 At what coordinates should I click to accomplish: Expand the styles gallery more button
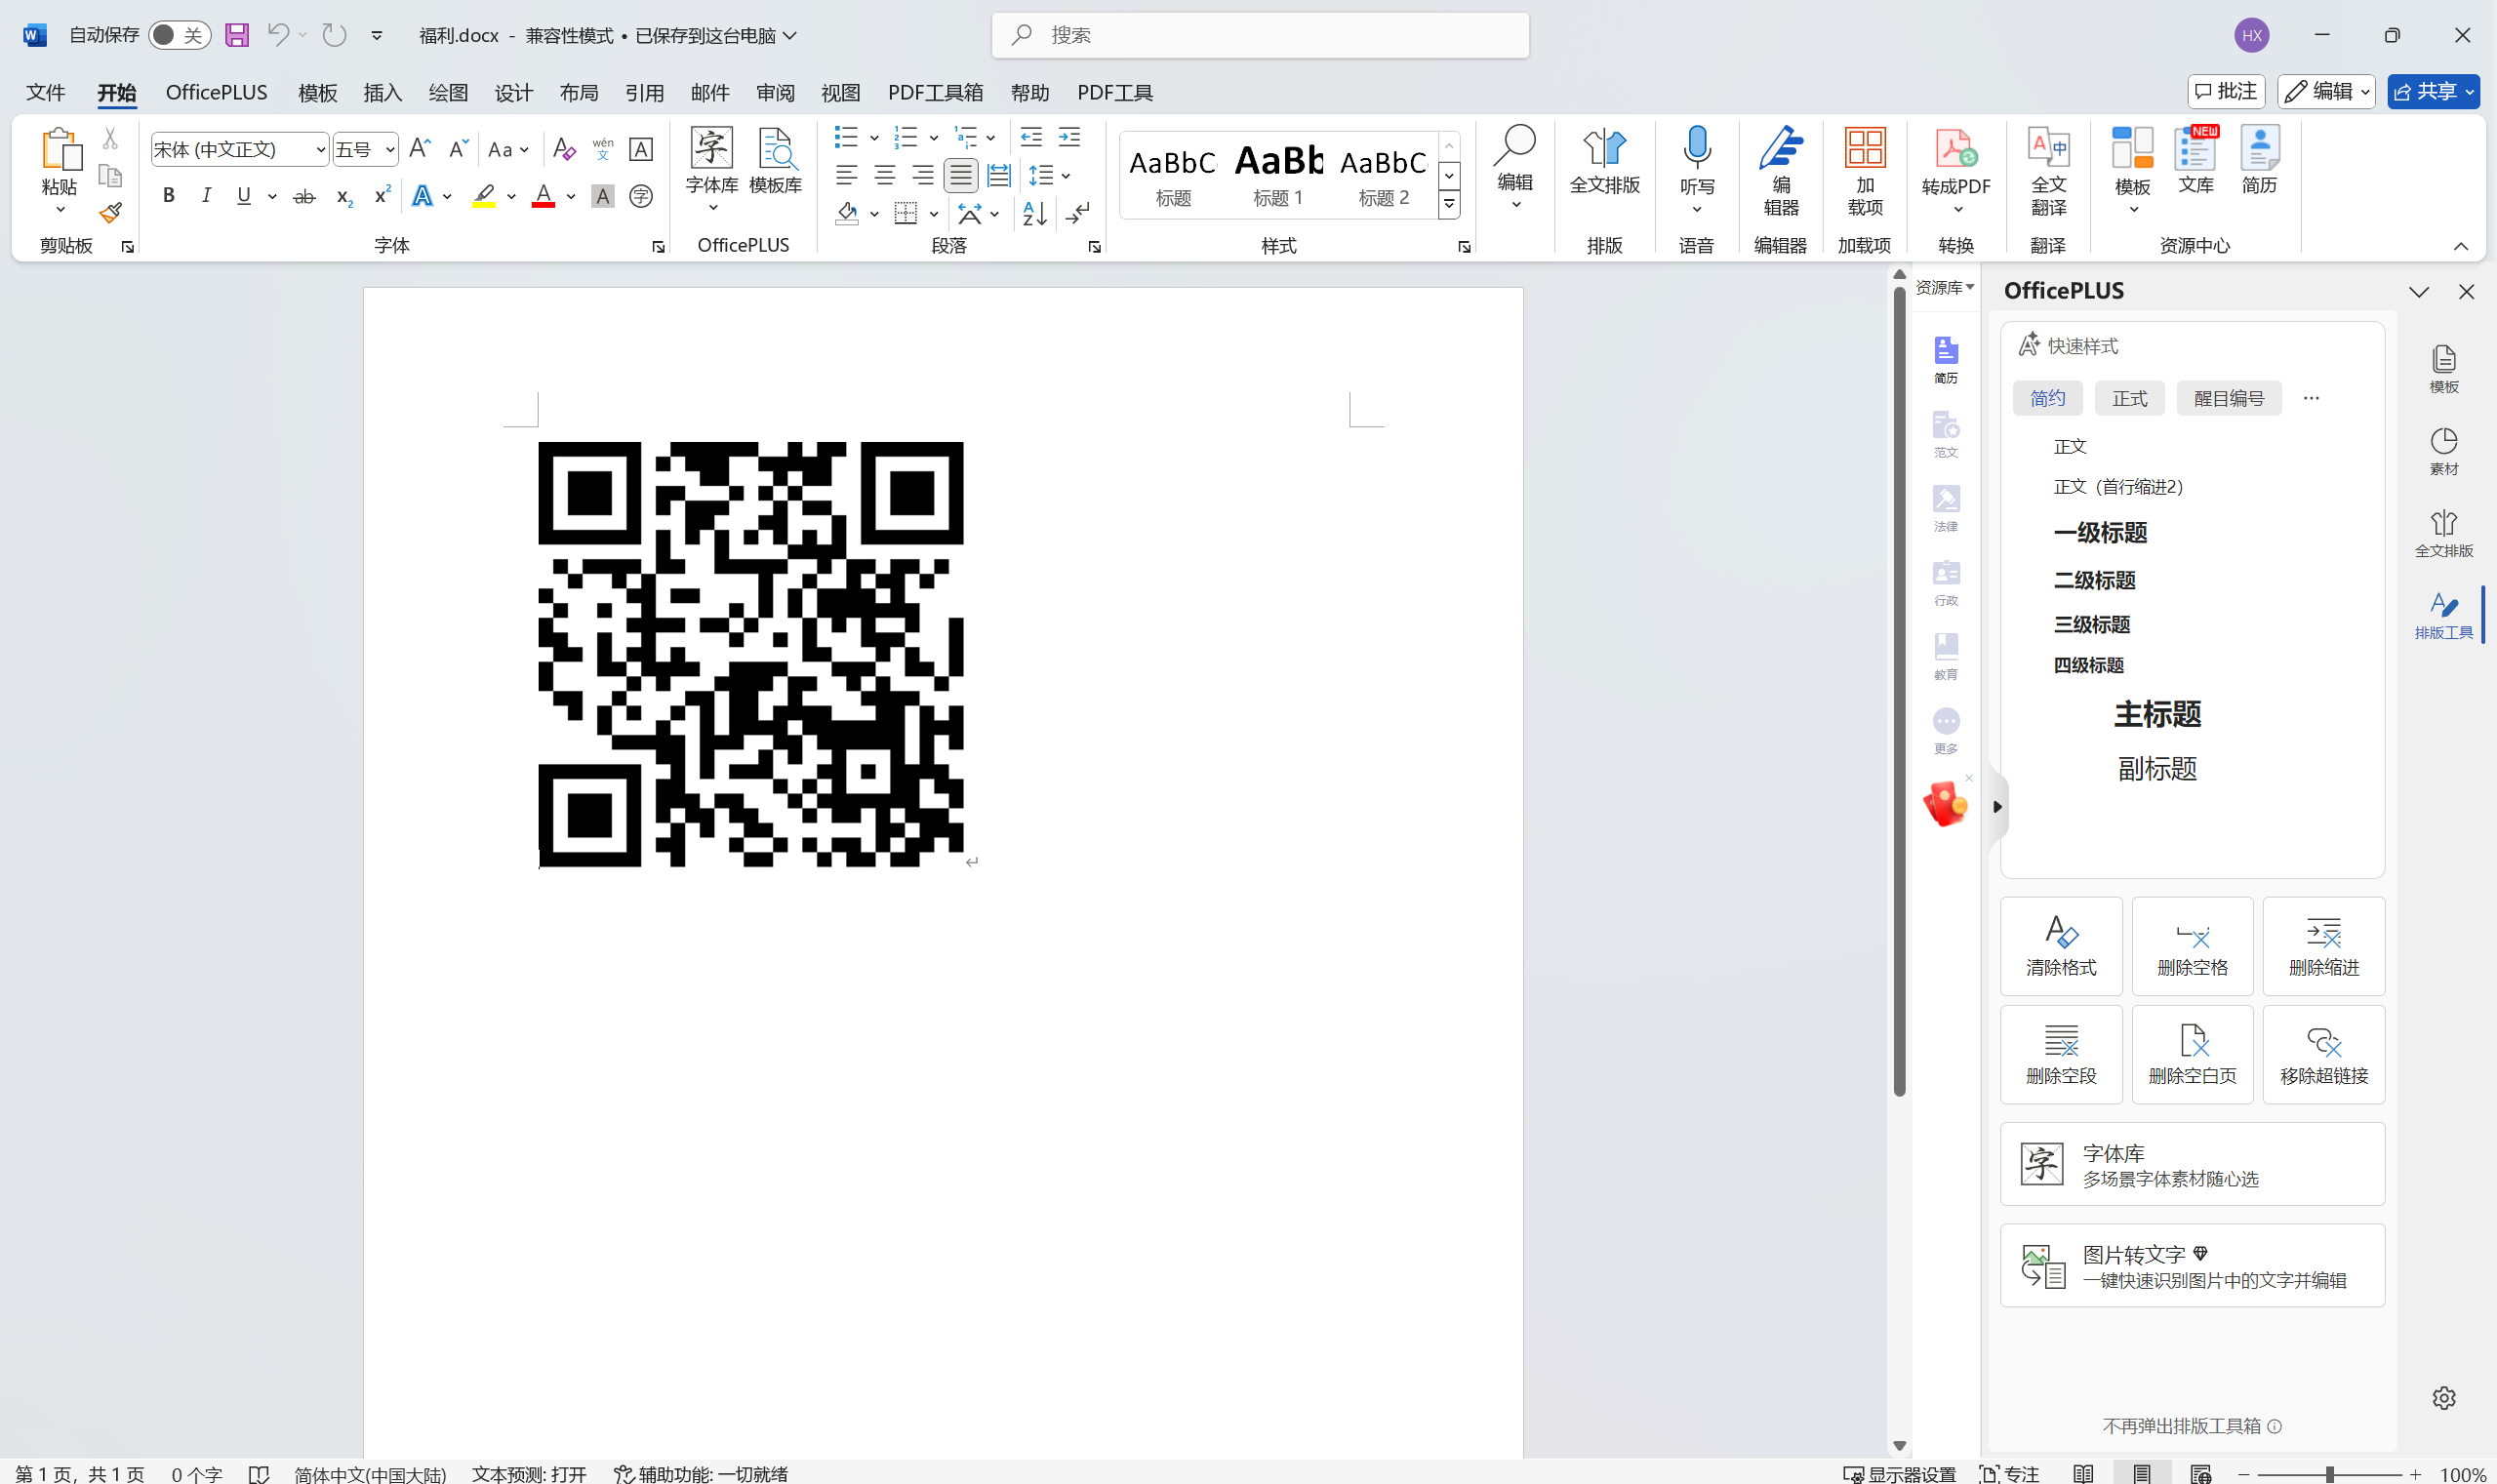coord(1448,205)
